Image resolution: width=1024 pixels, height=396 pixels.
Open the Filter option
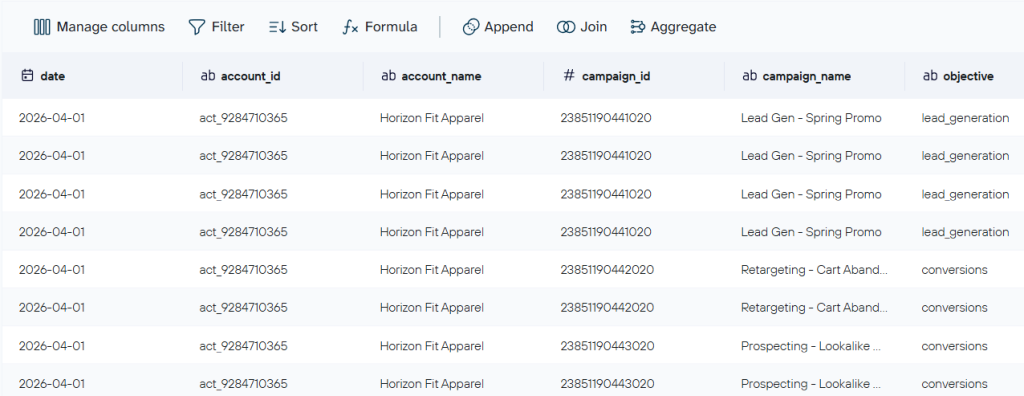pyautogui.click(x=217, y=27)
